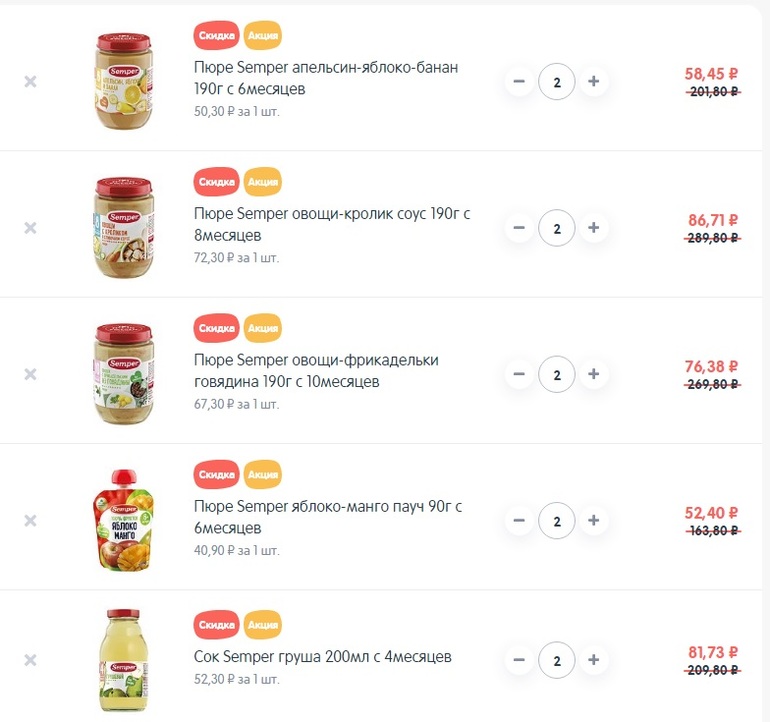Remove orange-apple-banana puree from cart
This screenshot has height=722, width=770.
[x=30, y=81]
